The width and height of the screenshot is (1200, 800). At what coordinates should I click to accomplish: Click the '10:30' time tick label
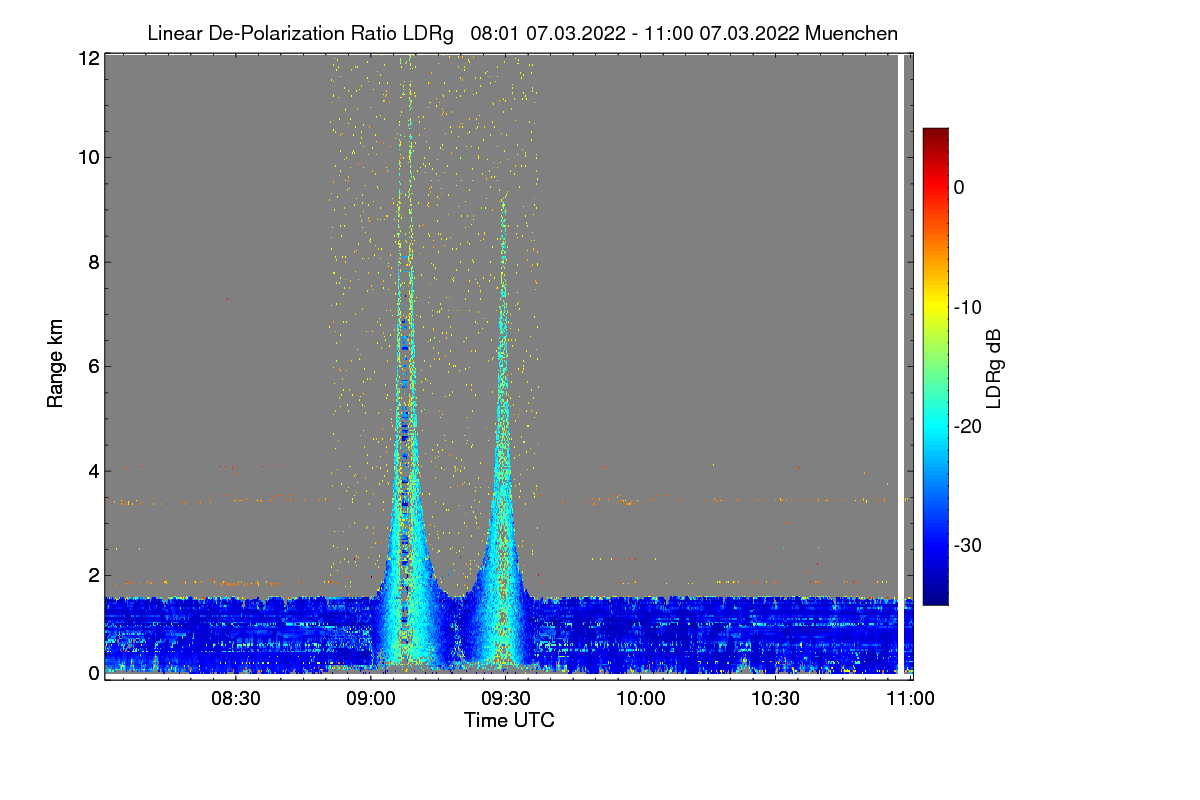coord(776,699)
